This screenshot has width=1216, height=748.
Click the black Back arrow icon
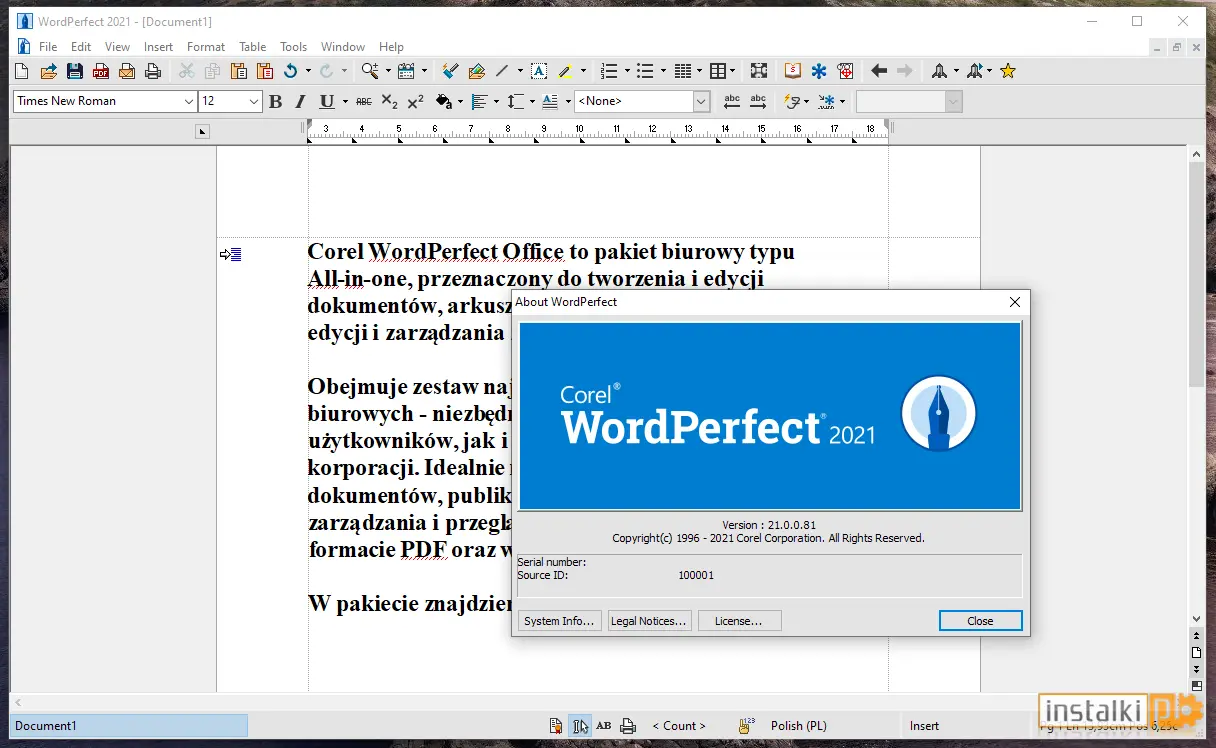[879, 71]
